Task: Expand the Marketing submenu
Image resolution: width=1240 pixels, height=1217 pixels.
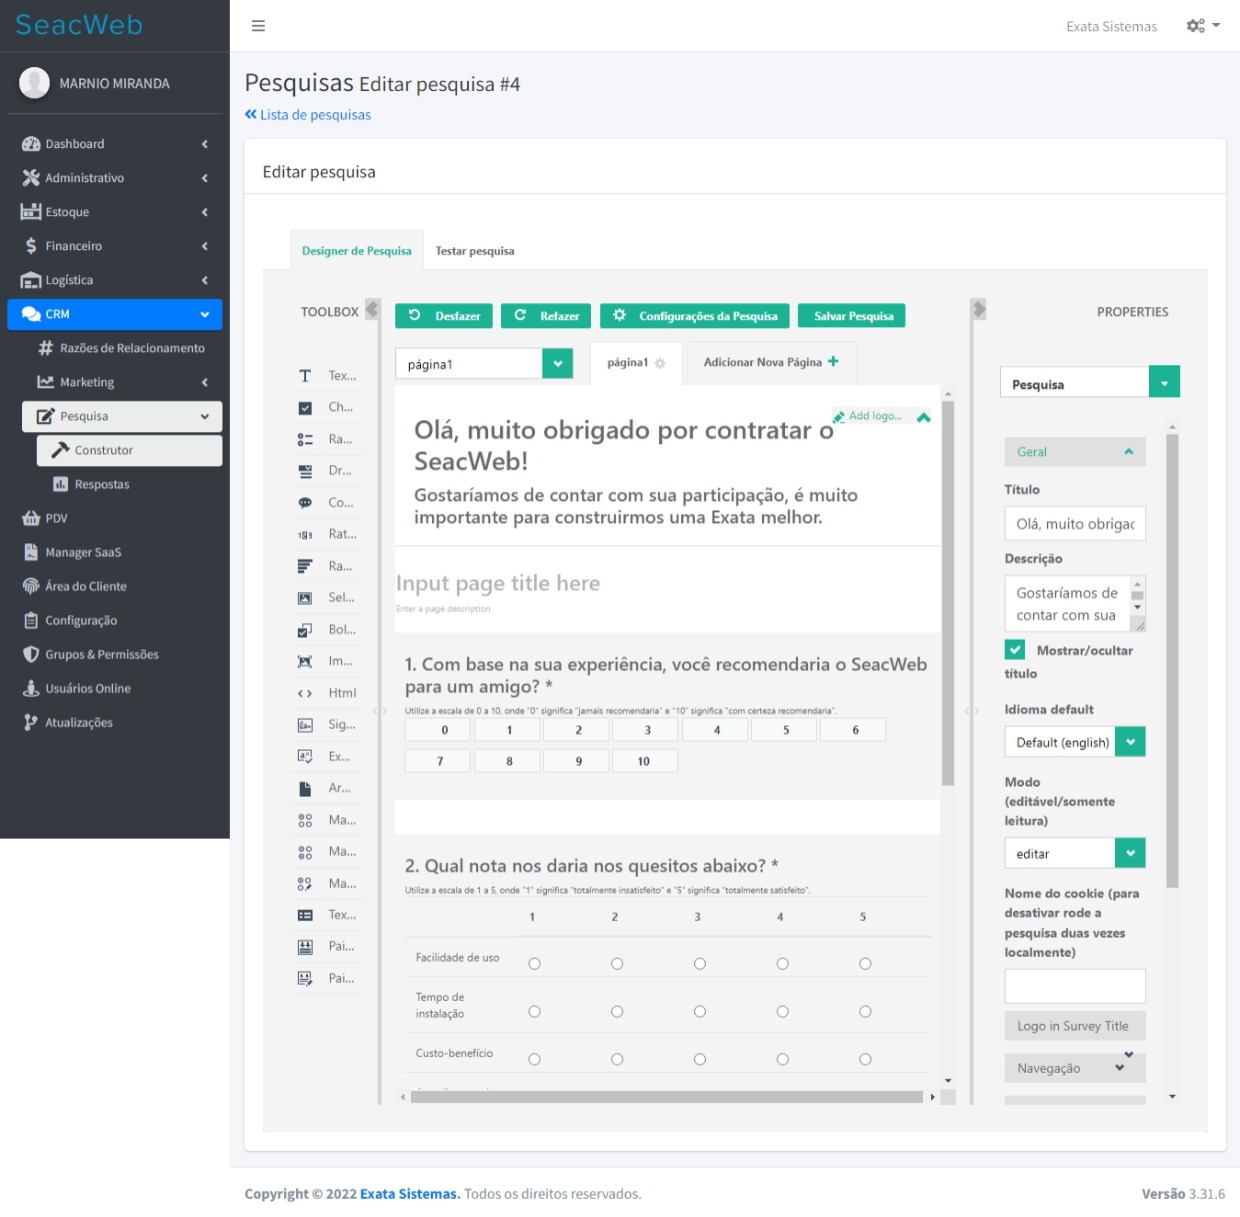Action: pos(122,382)
